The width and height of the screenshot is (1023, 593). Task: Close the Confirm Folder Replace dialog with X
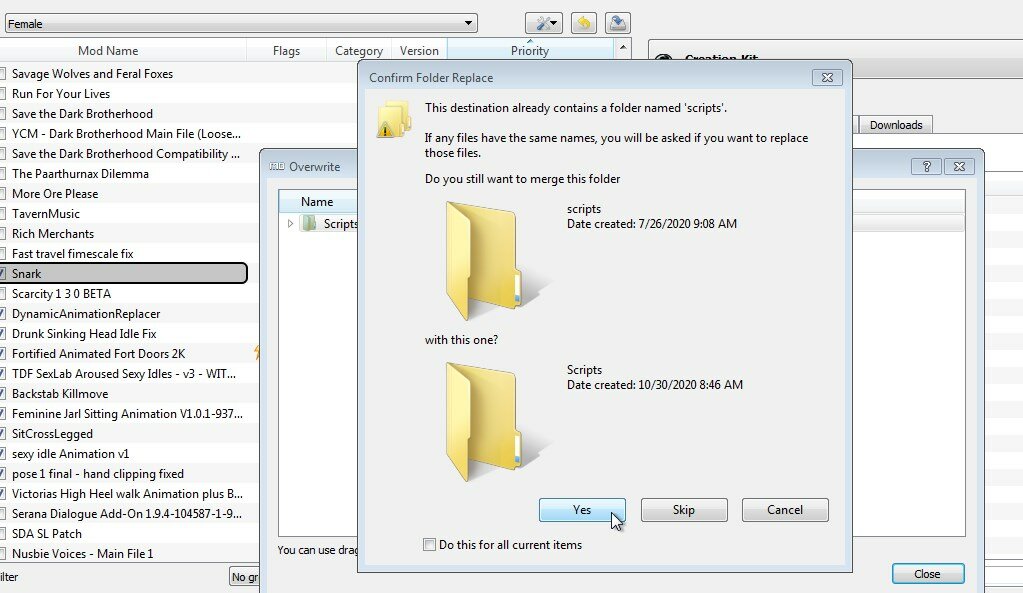[827, 78]
